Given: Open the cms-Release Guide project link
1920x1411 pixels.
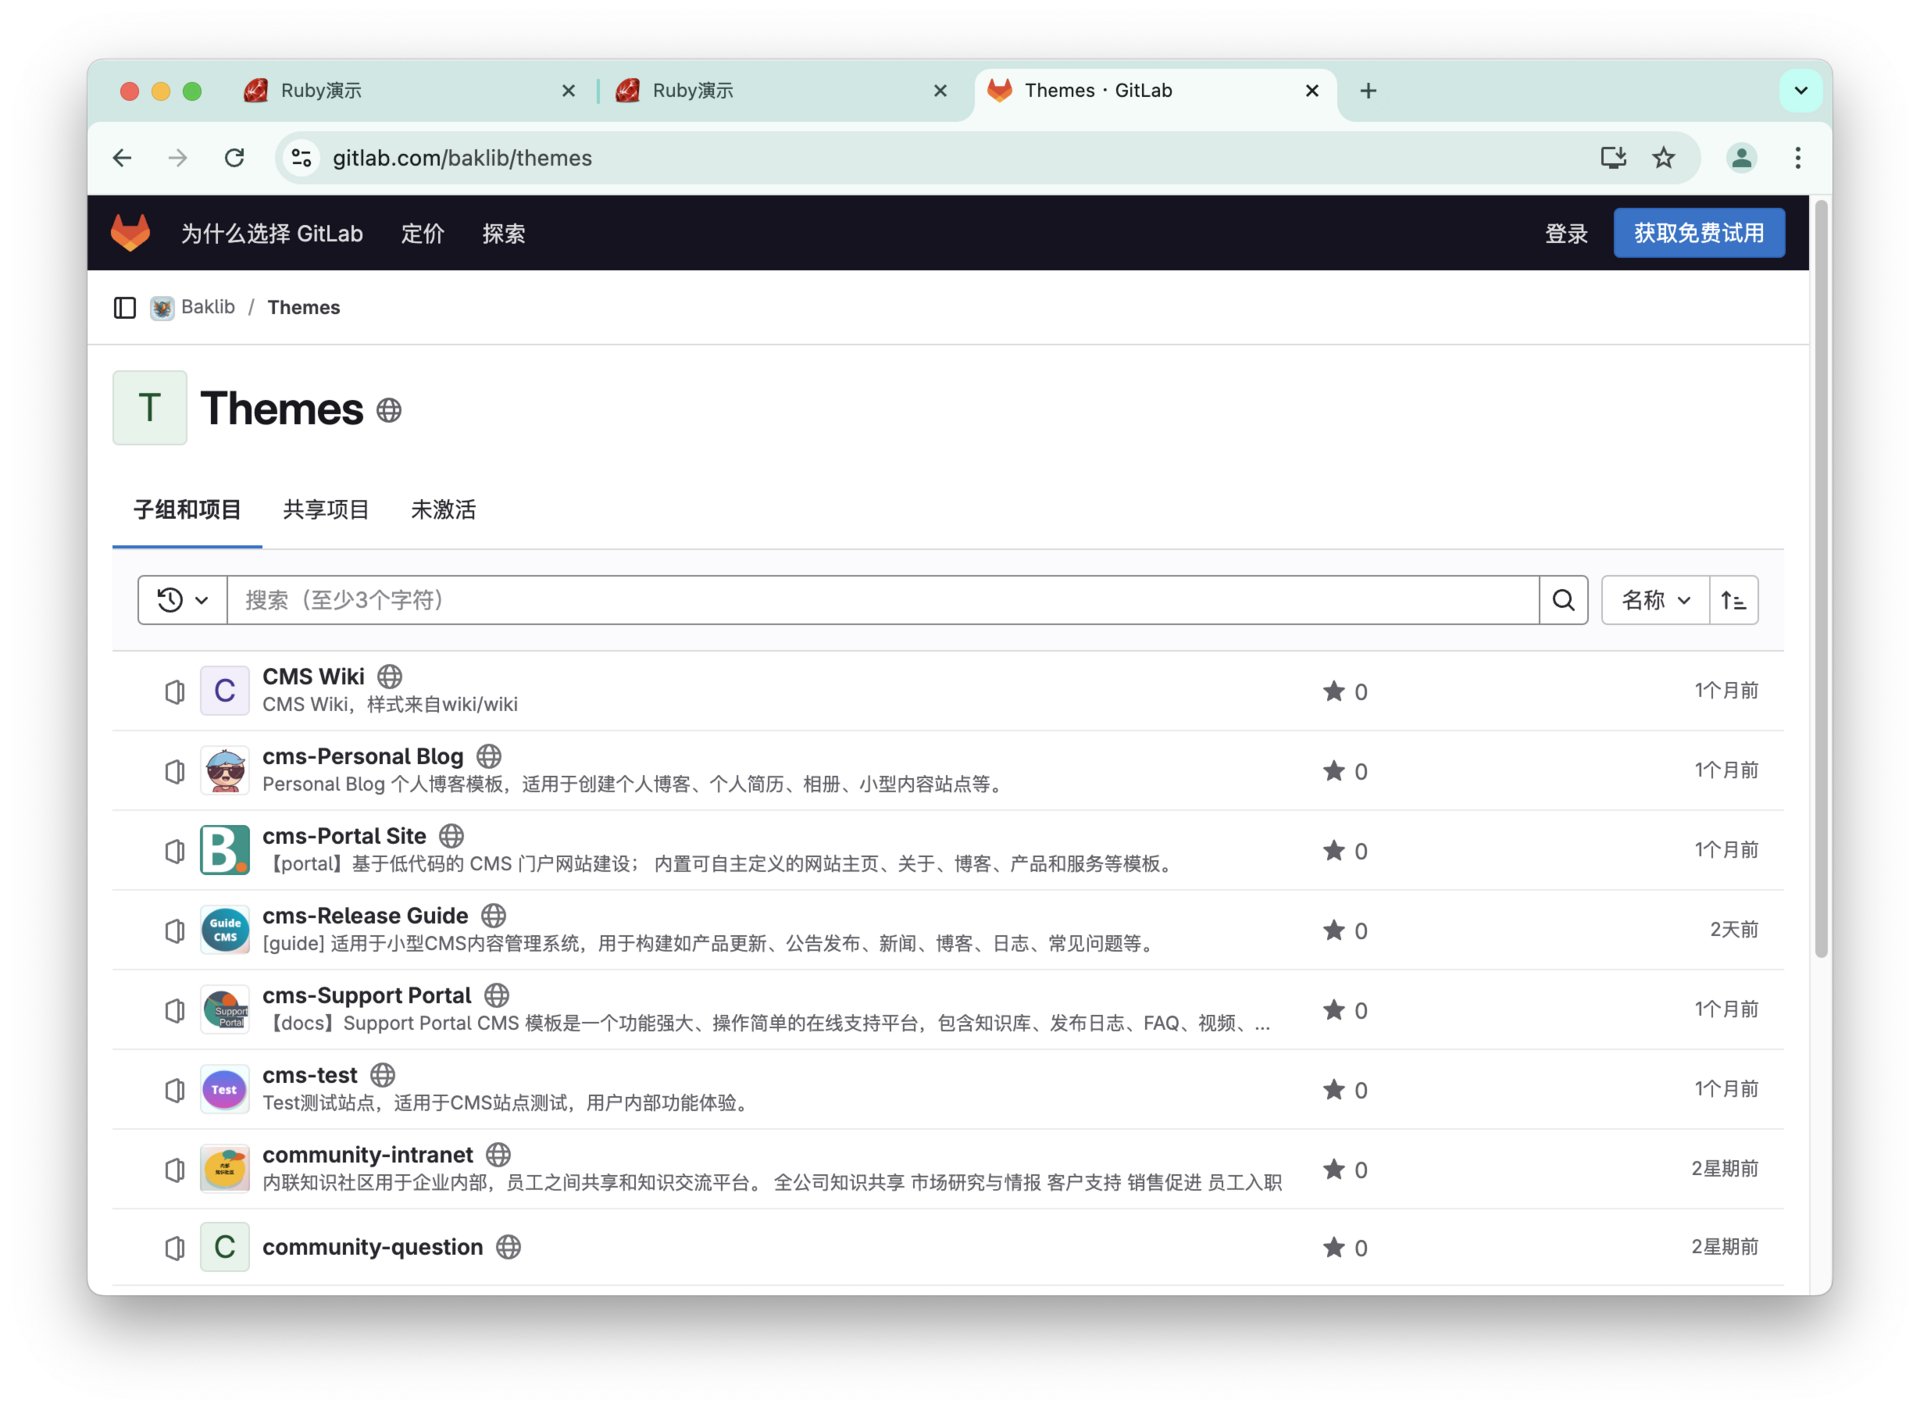Looking at the screenshot, I should point(365,916).
